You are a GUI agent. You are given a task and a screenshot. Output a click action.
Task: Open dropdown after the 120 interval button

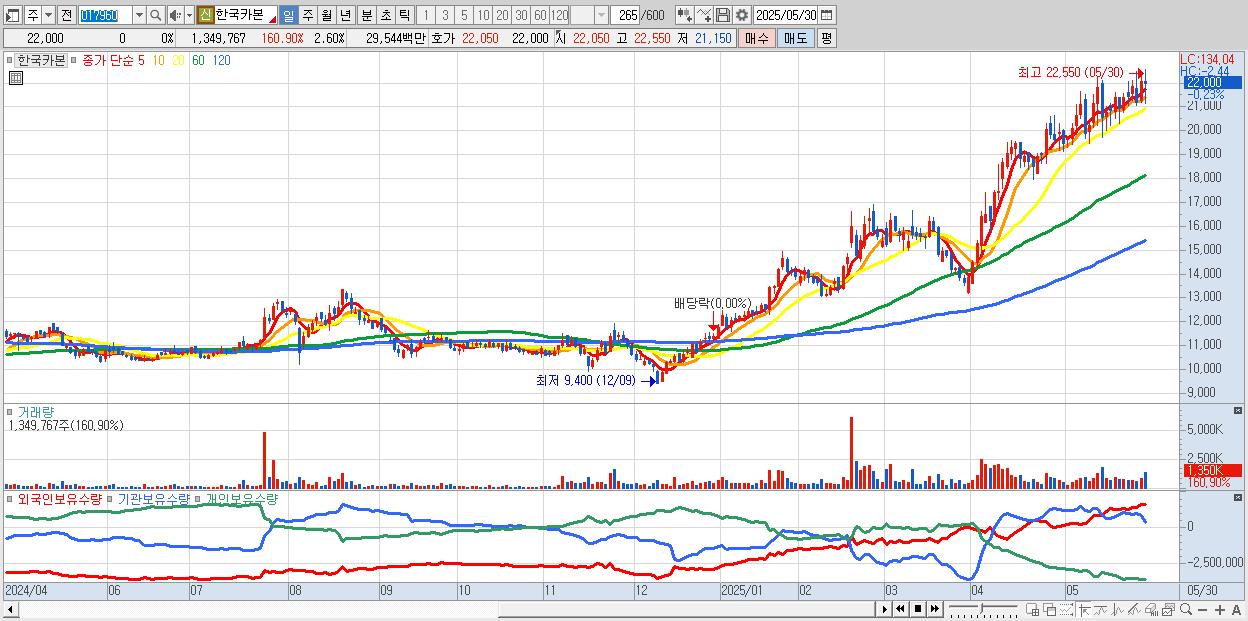(x=601, y=15)
